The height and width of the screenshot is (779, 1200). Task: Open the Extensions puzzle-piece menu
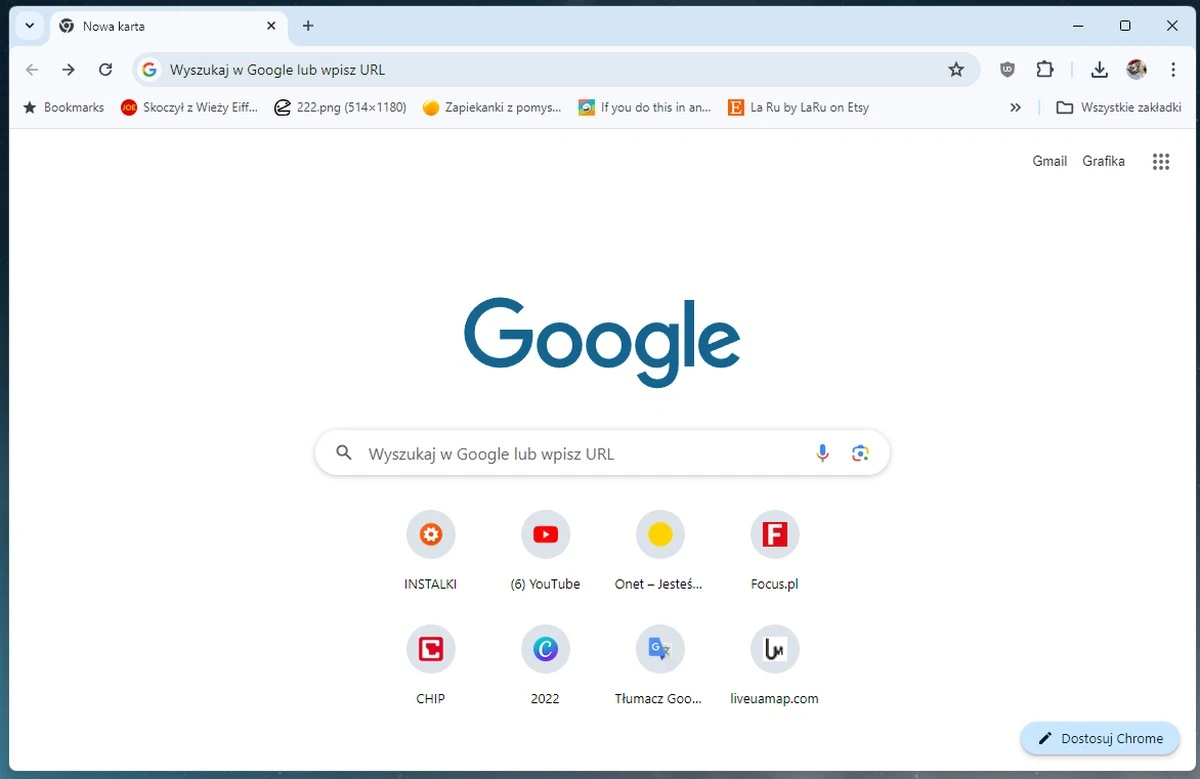click(1045, 69)
